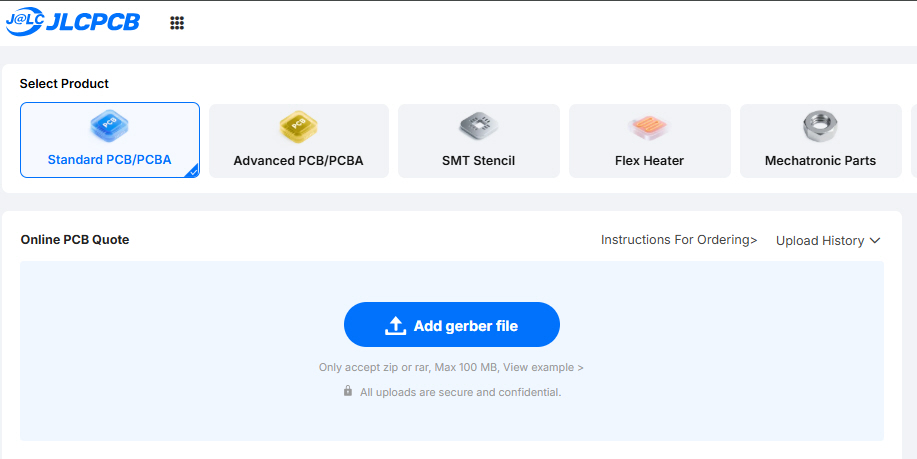This screenshot has width=917, height=459.
Task: Click the SMT Stencil product icon
Action: [x=478, y=126]
